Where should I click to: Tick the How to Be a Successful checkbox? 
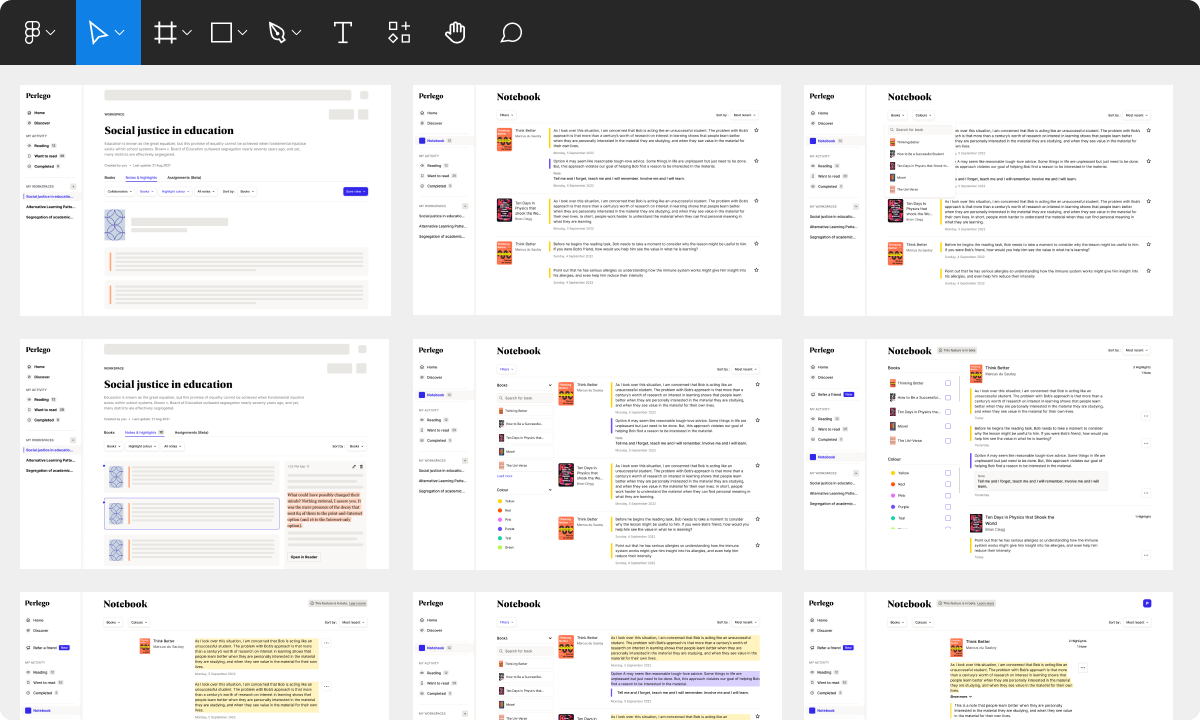pyautogui.click(x=947, y=397)
